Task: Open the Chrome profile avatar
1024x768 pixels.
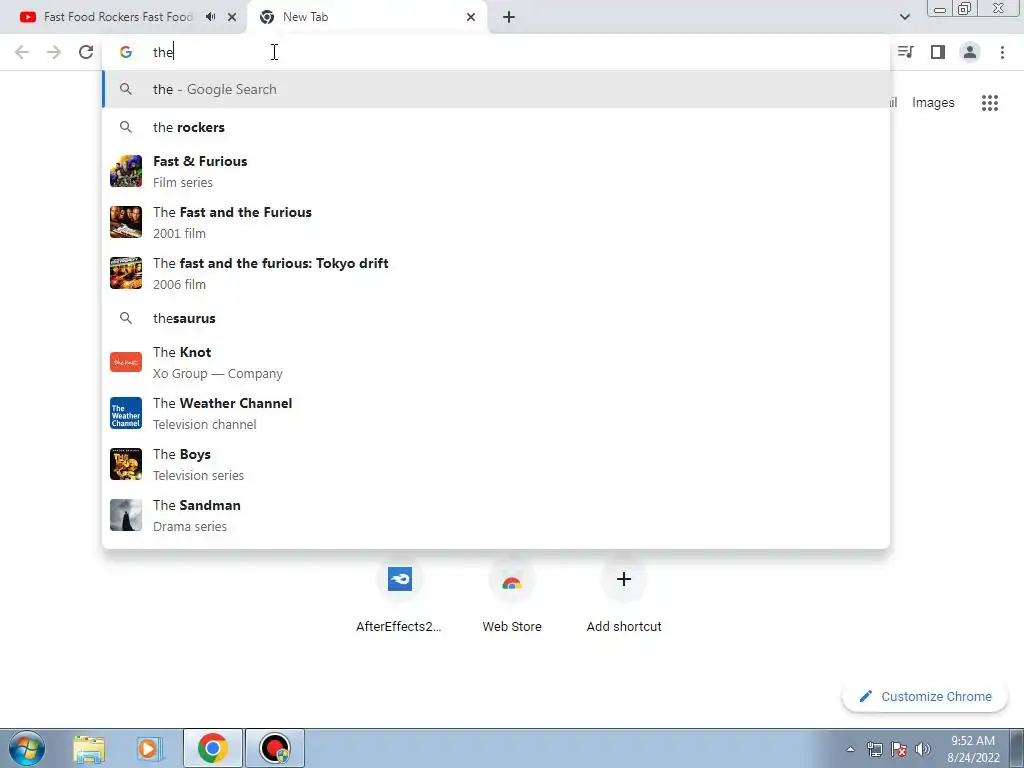Action: pos(970,52)
